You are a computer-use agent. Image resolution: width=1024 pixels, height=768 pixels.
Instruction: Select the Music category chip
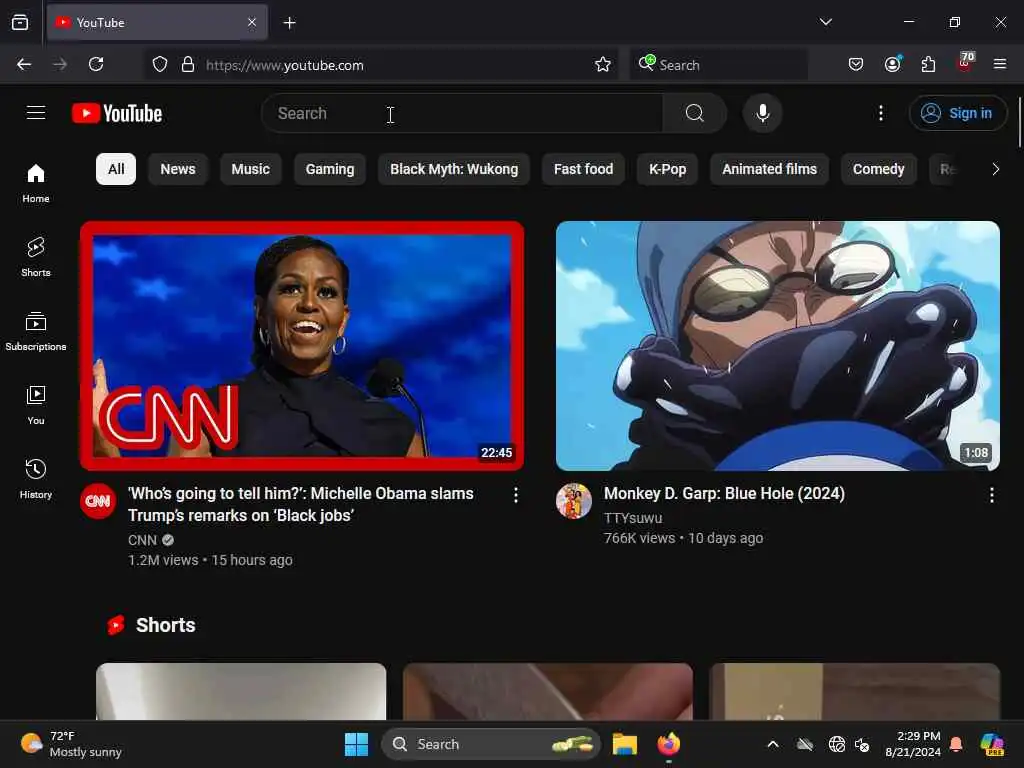pyautogui.click(x=250, y=169)
